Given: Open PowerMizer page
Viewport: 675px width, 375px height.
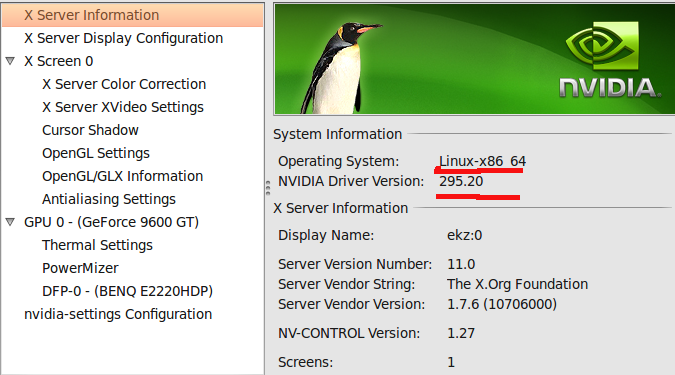Looking at the screenshot, I should 80,268.
